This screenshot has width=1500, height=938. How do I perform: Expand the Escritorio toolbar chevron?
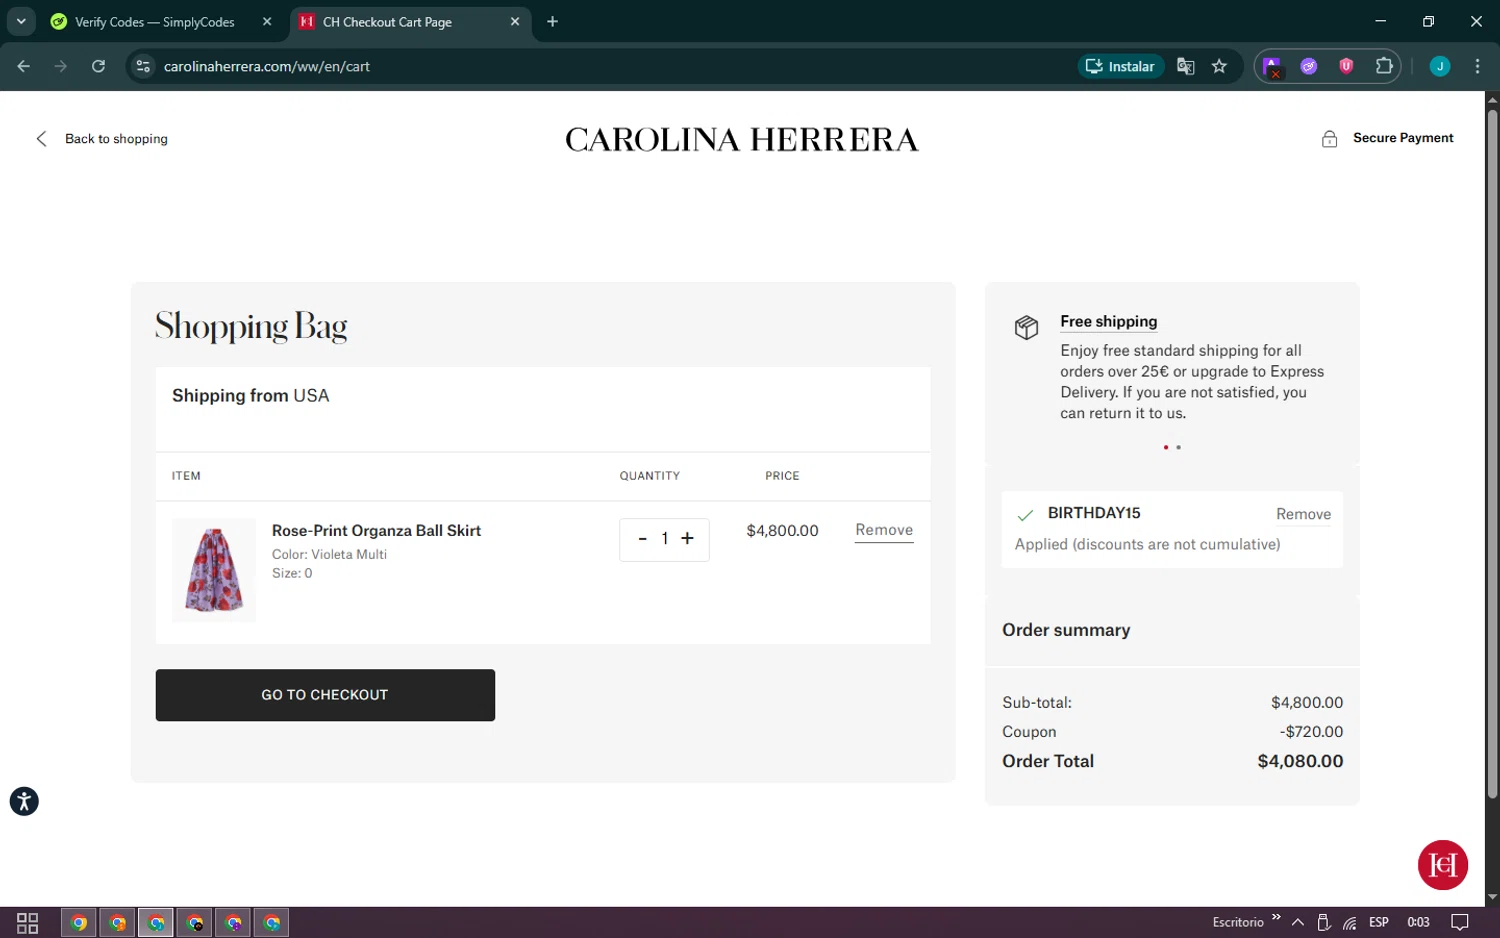click(1276, 918)
